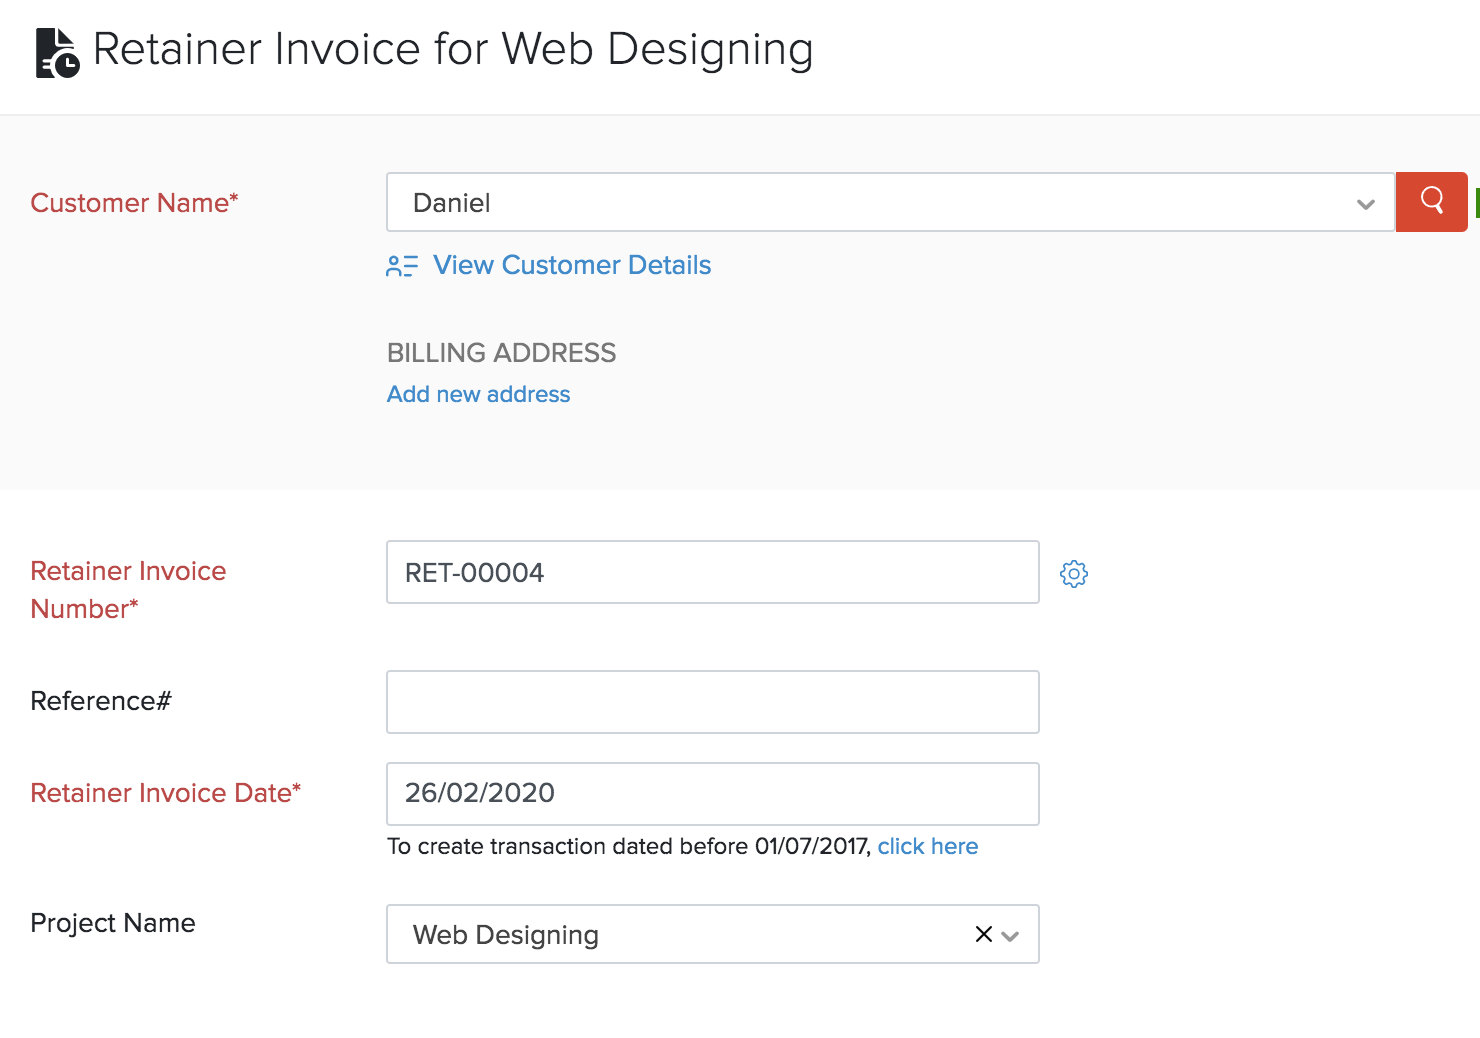Click the Retainer Invoice for Web Designing title

pos(452,48)
